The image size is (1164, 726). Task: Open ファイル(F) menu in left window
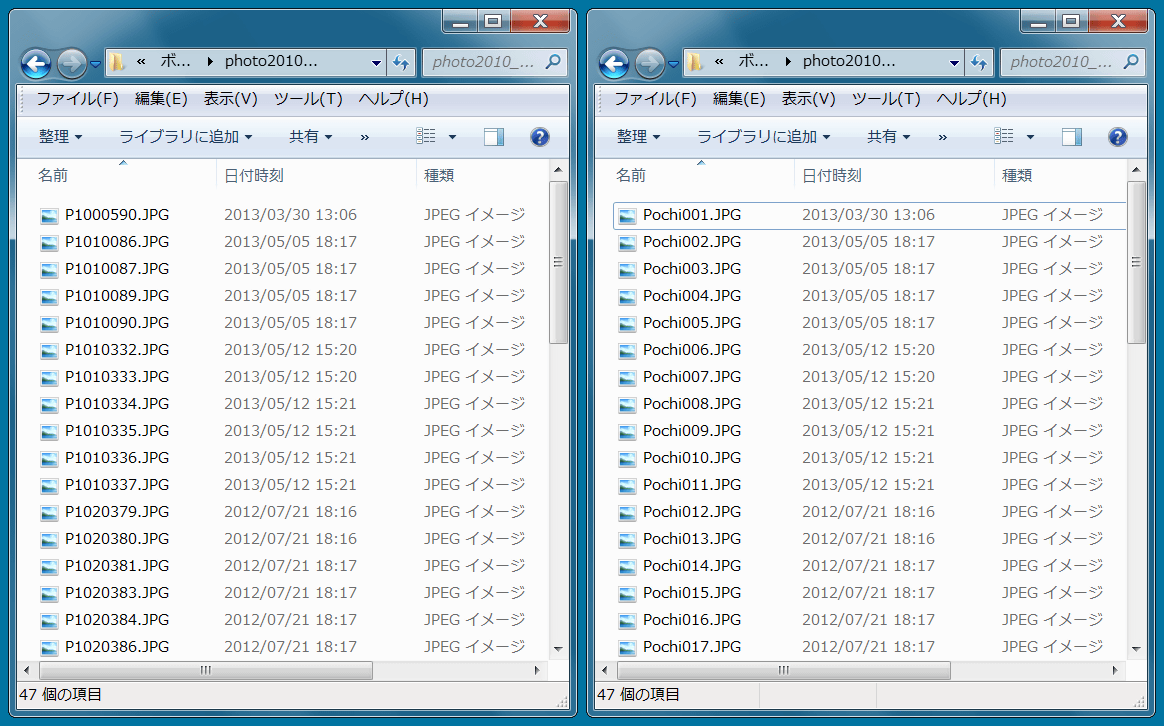click(77, 99)
